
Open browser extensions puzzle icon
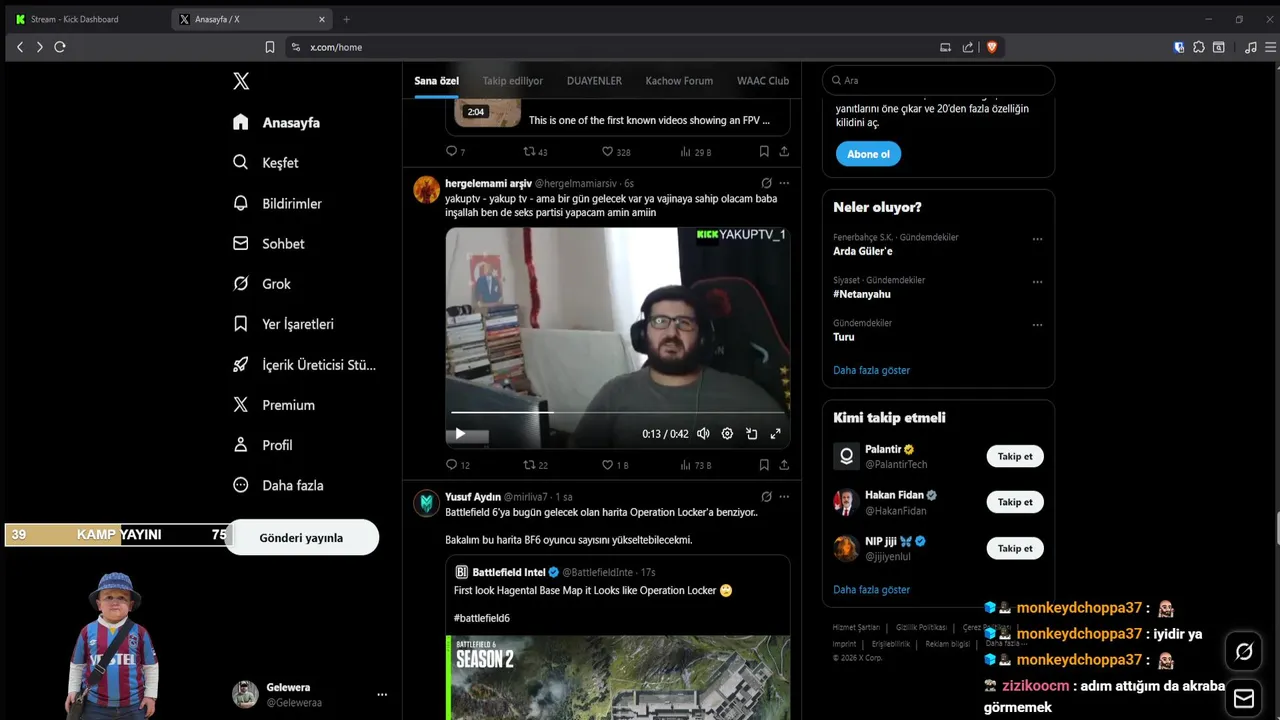point(1199,47)
